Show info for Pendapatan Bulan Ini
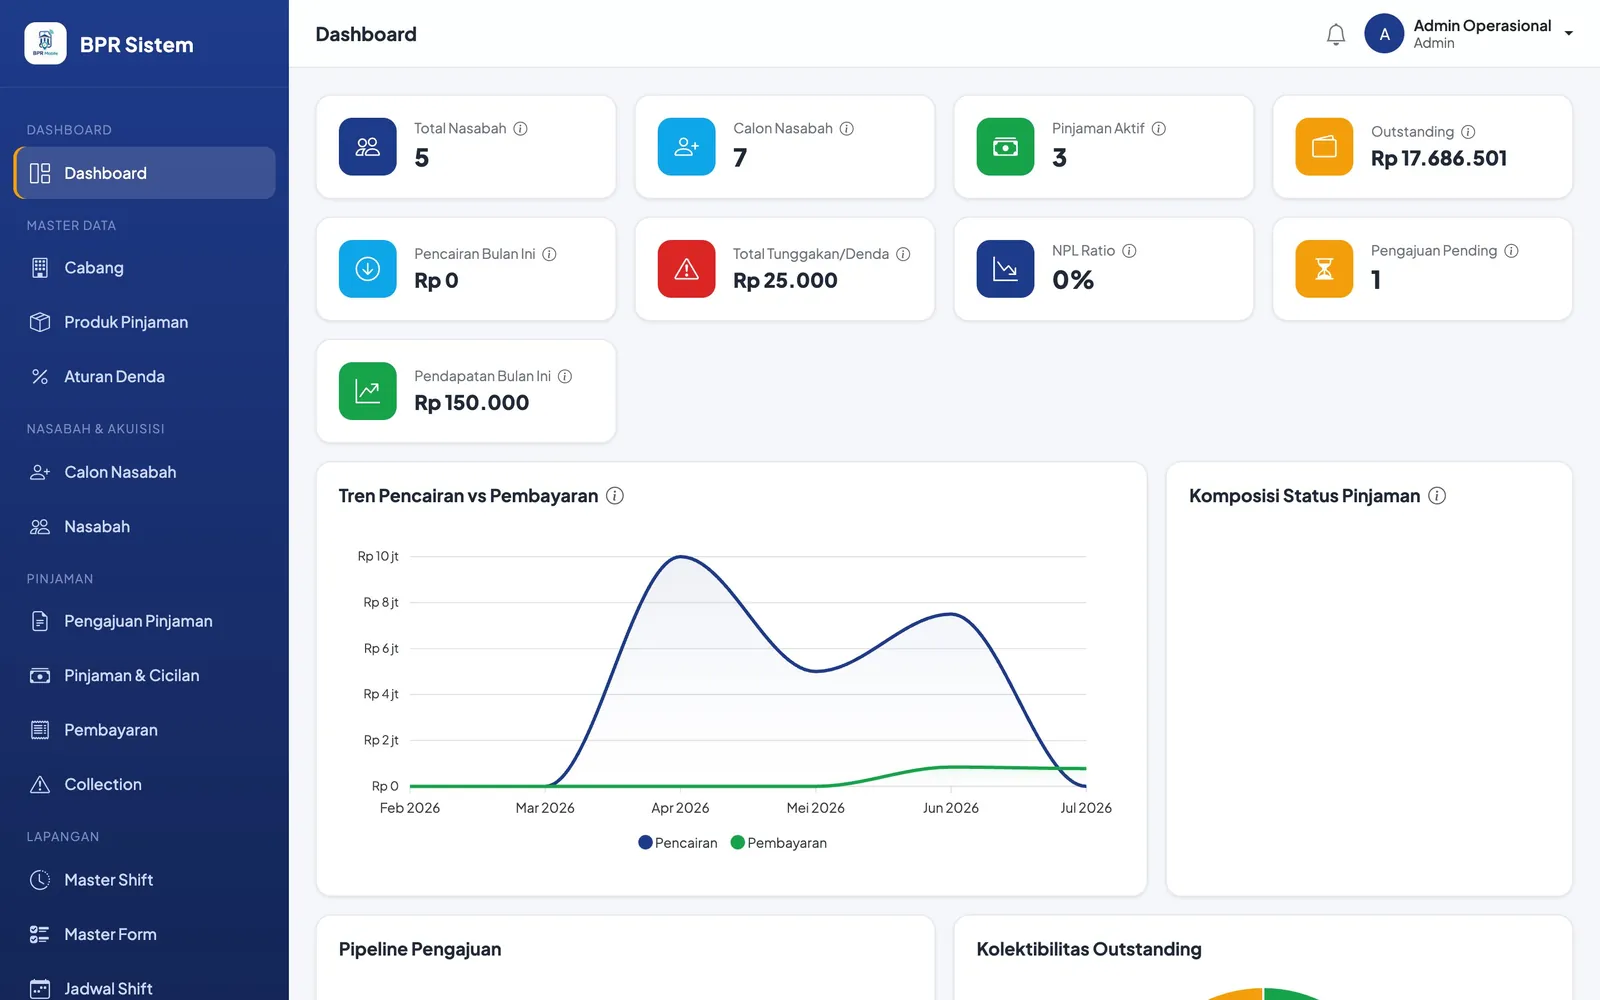The width and height of the screenshot is (1600, 1000). (x=565, y=376)
